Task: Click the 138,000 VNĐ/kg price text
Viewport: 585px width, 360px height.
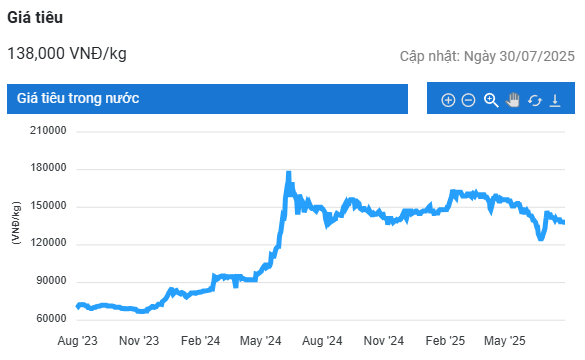Action: tap(67, 54)
